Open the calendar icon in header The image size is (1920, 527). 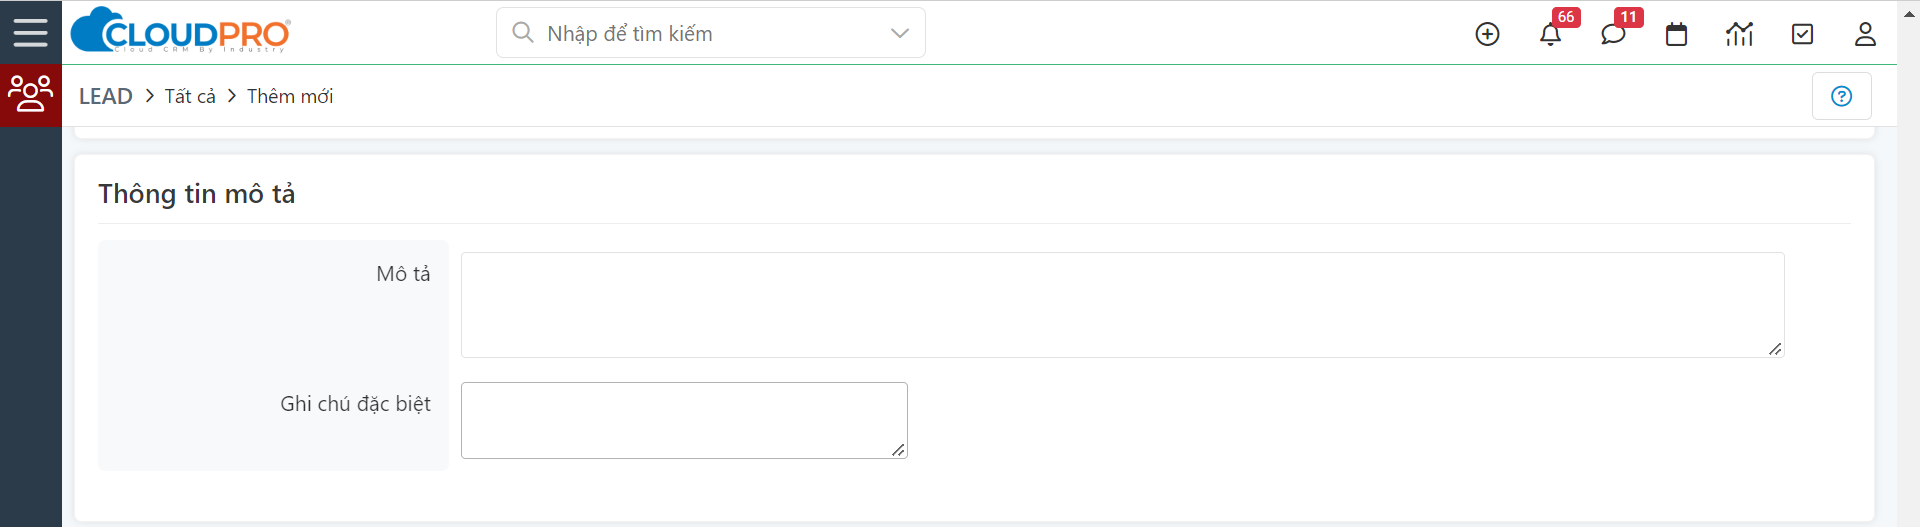click(x=1676, y=34)
